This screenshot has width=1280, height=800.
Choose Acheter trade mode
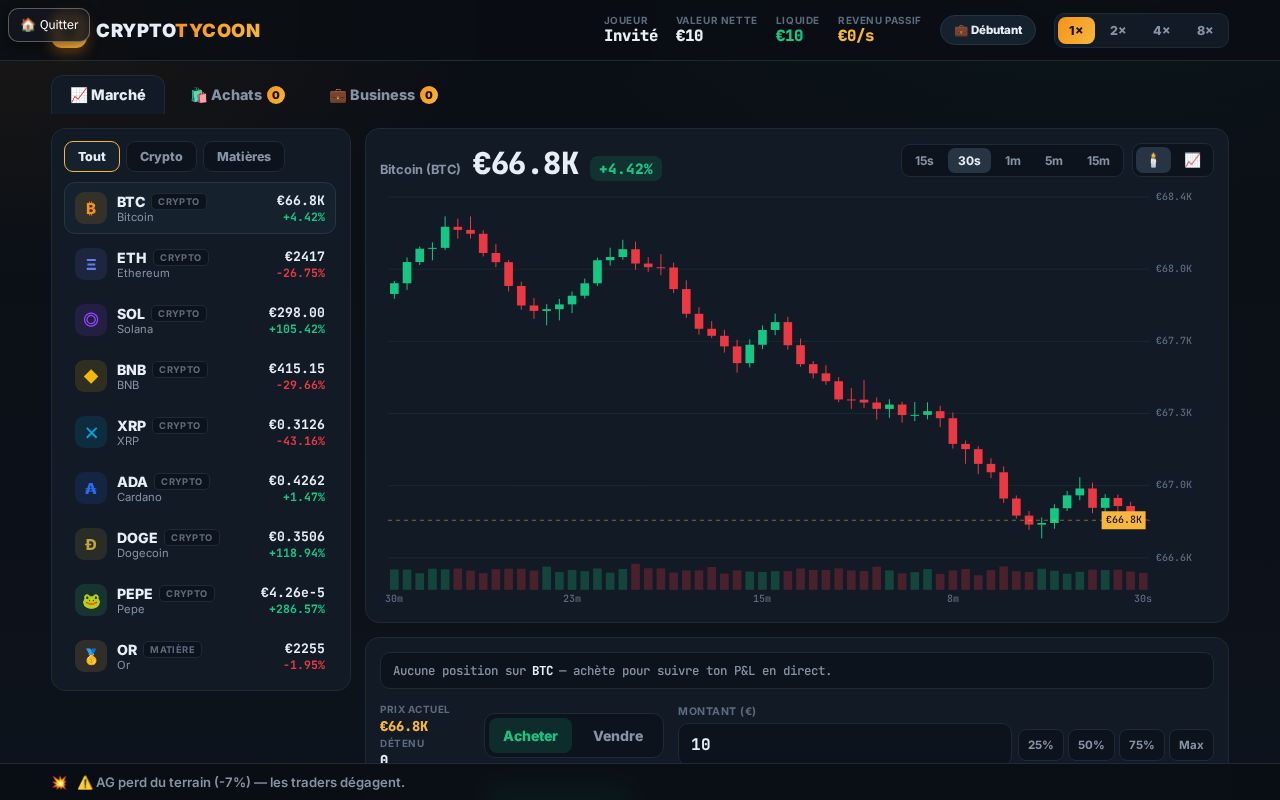pyautogui.click(x=530, y=736)
